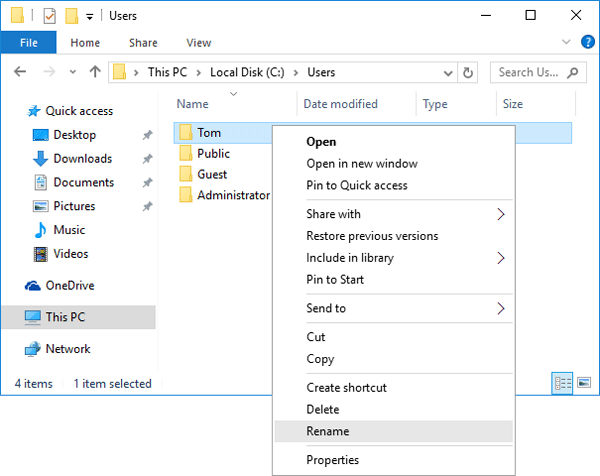
Task: Select the Public folder
Action: tap(213, 153)
